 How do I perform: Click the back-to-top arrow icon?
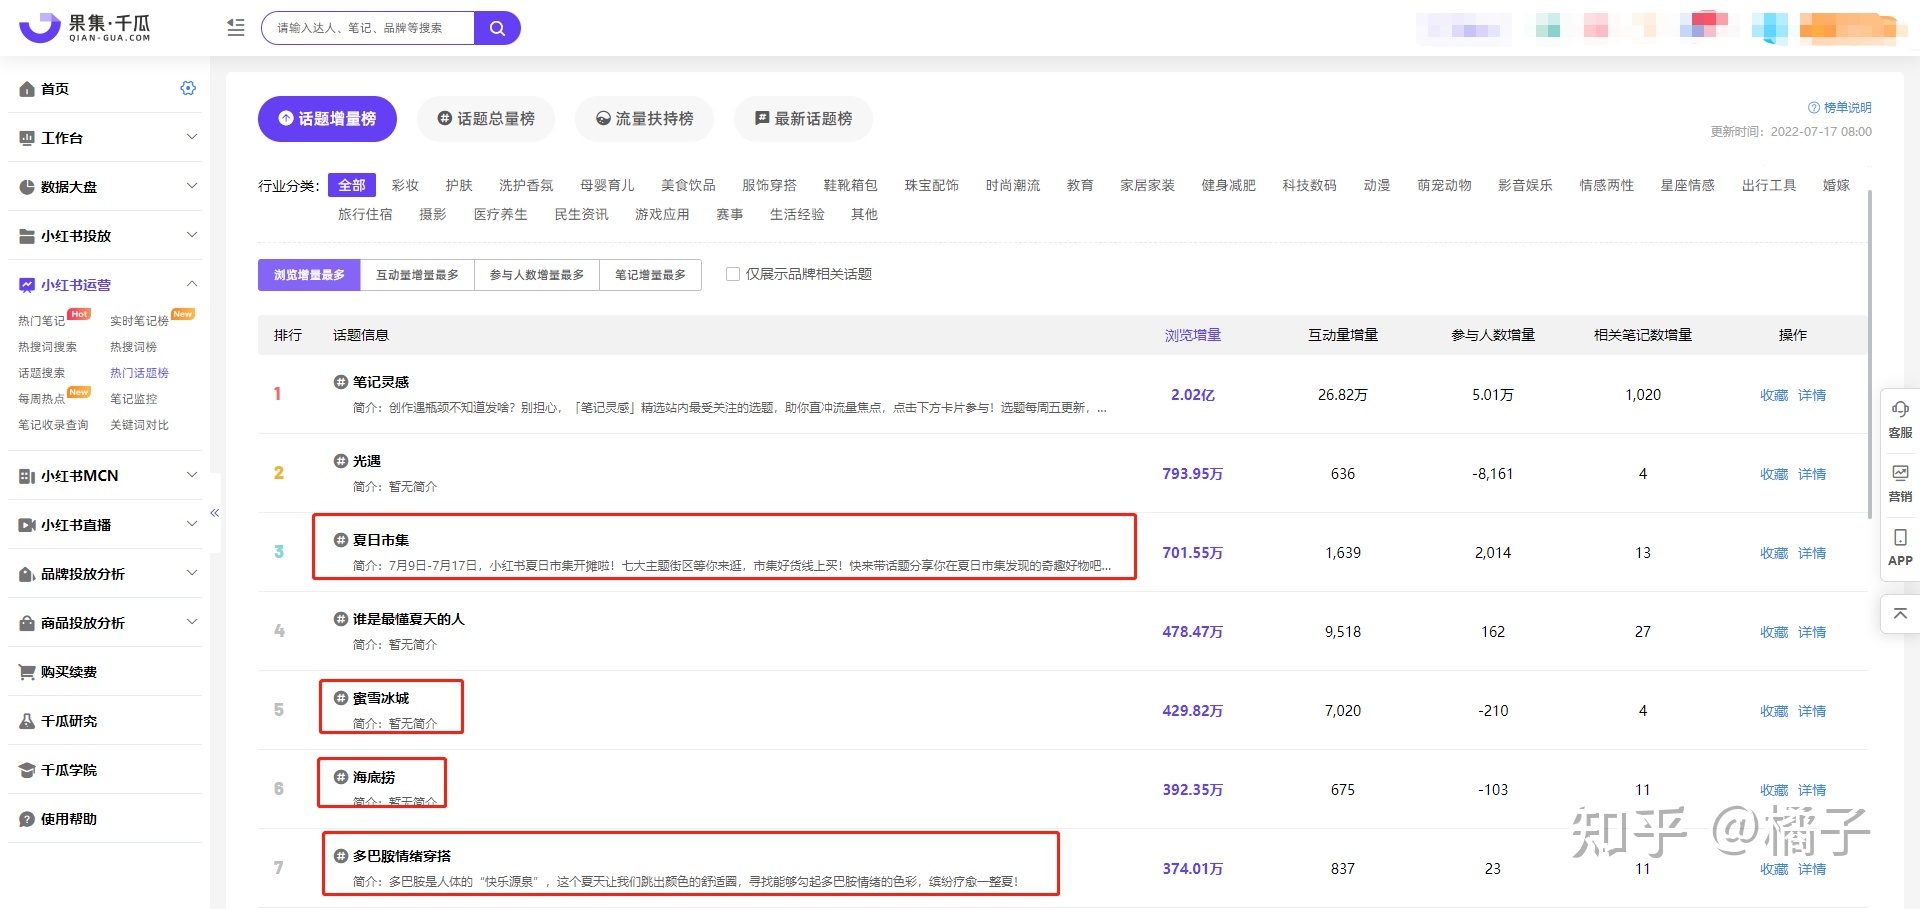point(1899,613)
